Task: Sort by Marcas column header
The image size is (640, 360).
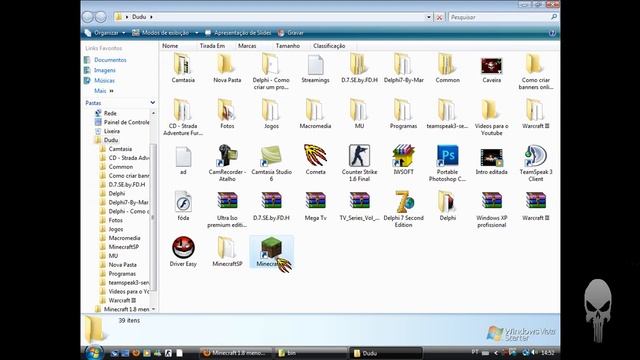Action: coord(247,46)
